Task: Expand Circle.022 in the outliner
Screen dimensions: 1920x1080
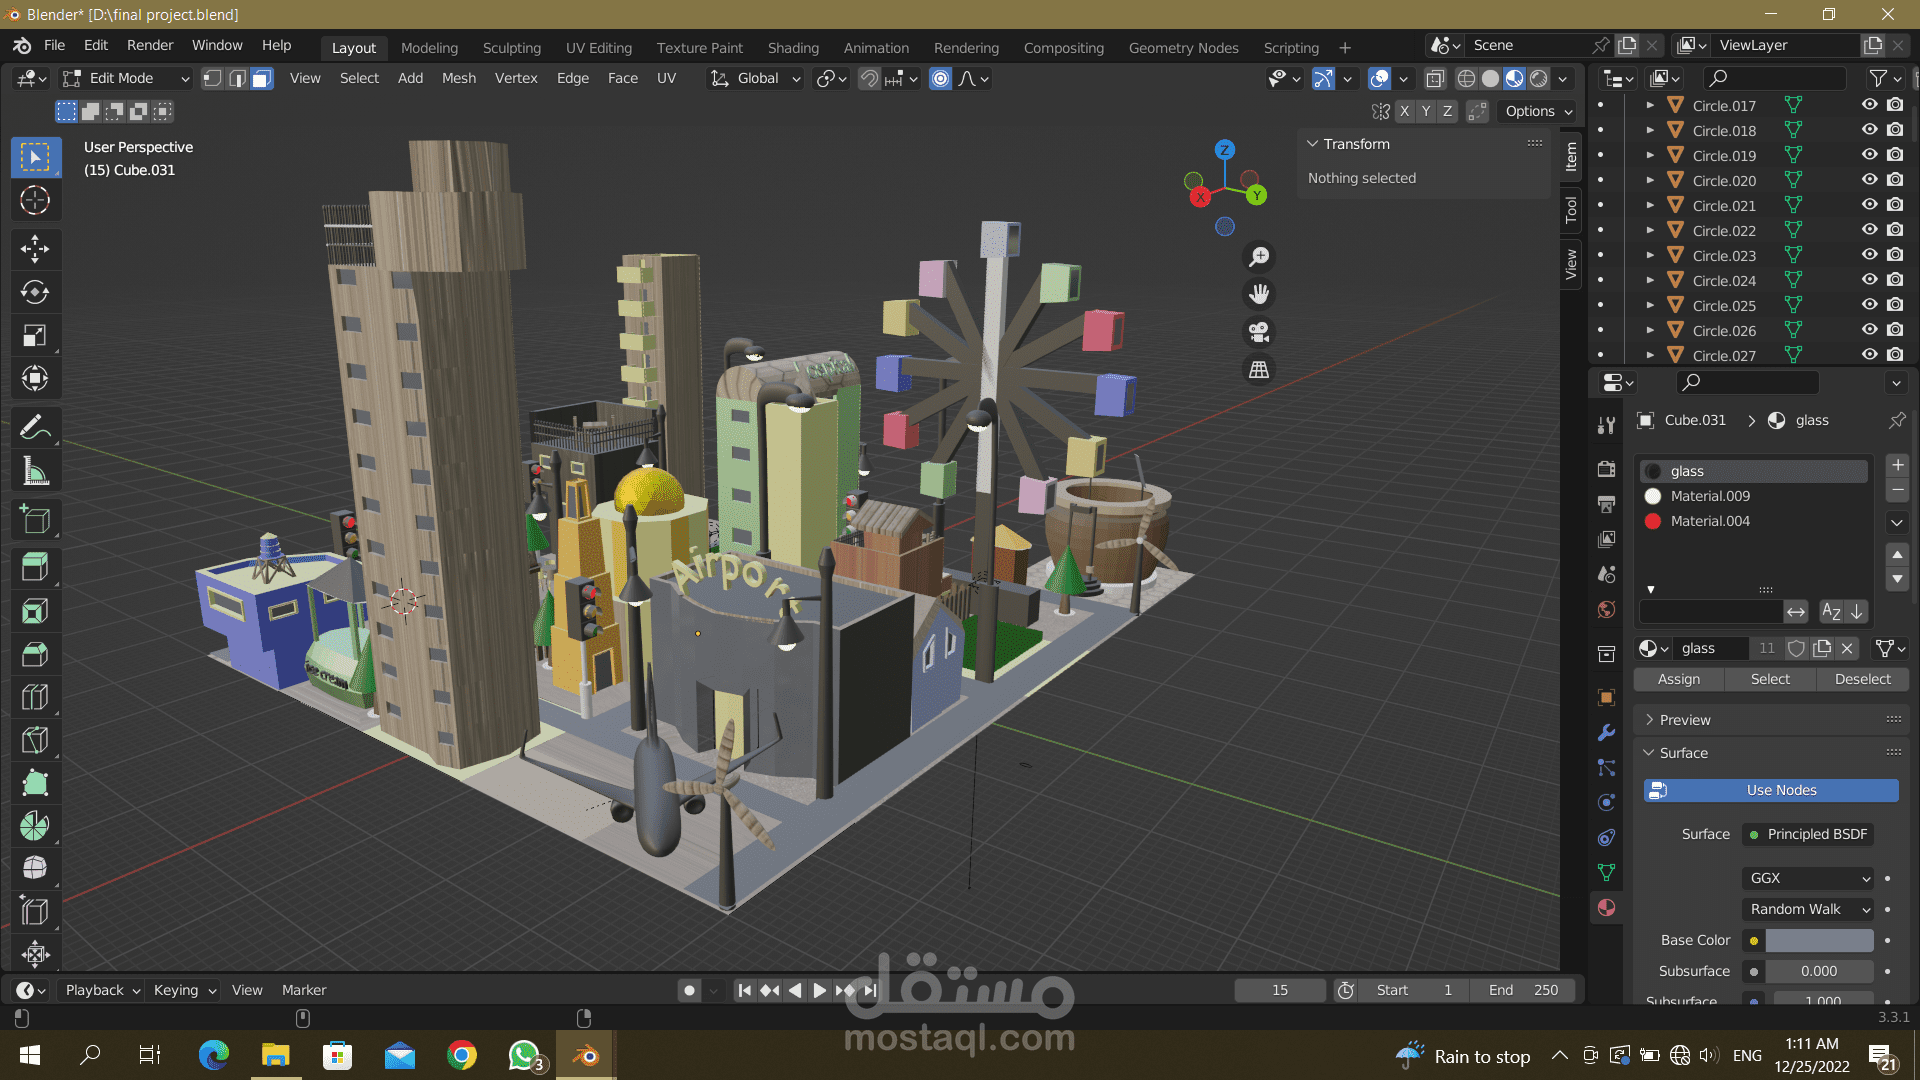Action: click(1652, 230)
